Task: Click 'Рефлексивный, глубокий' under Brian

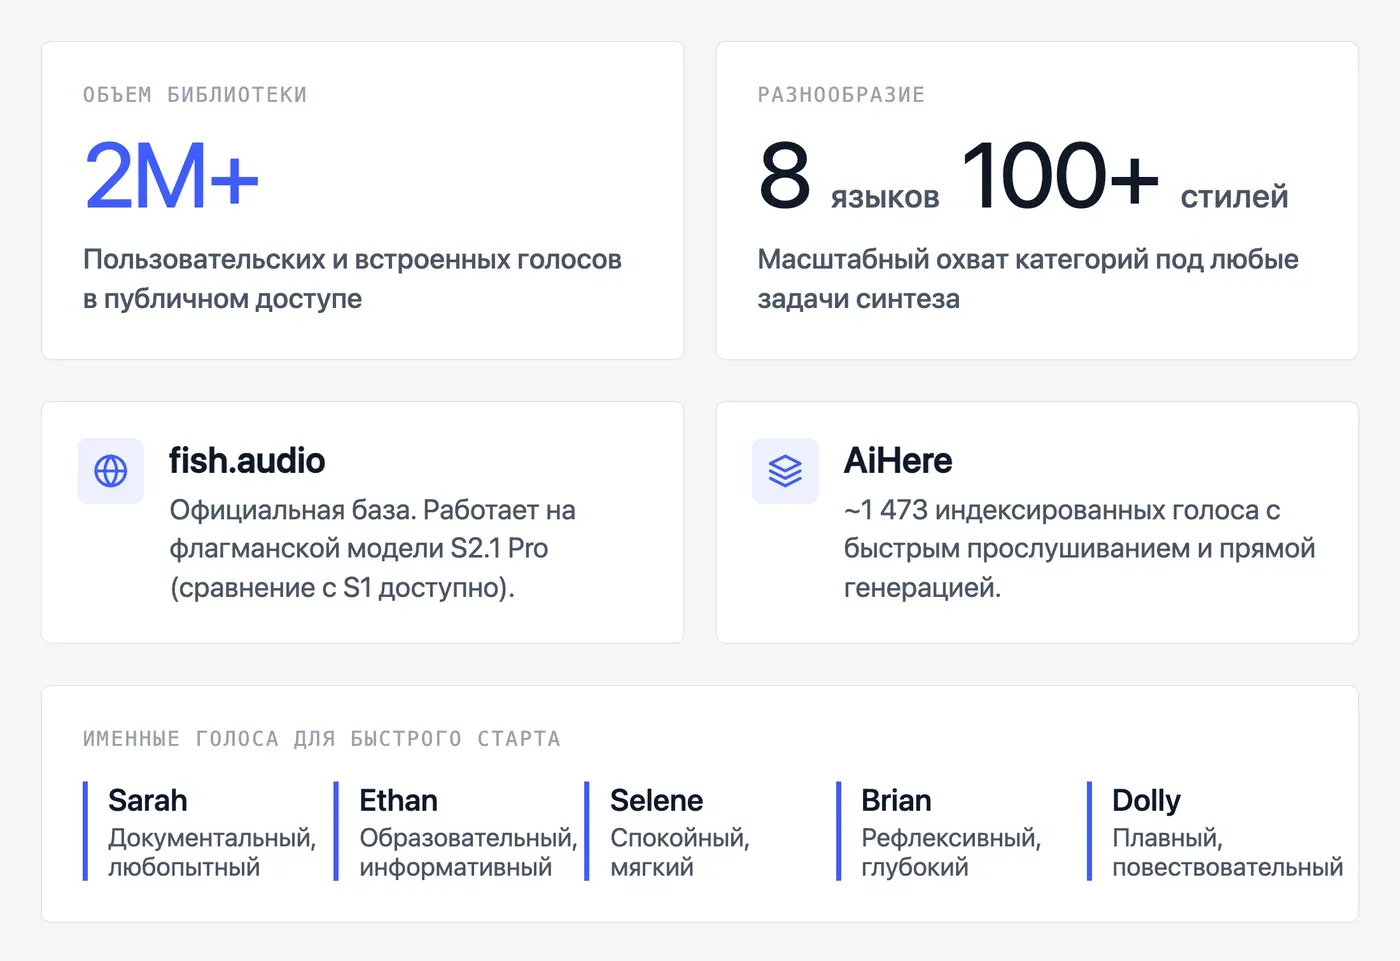Action: point(951,852)
